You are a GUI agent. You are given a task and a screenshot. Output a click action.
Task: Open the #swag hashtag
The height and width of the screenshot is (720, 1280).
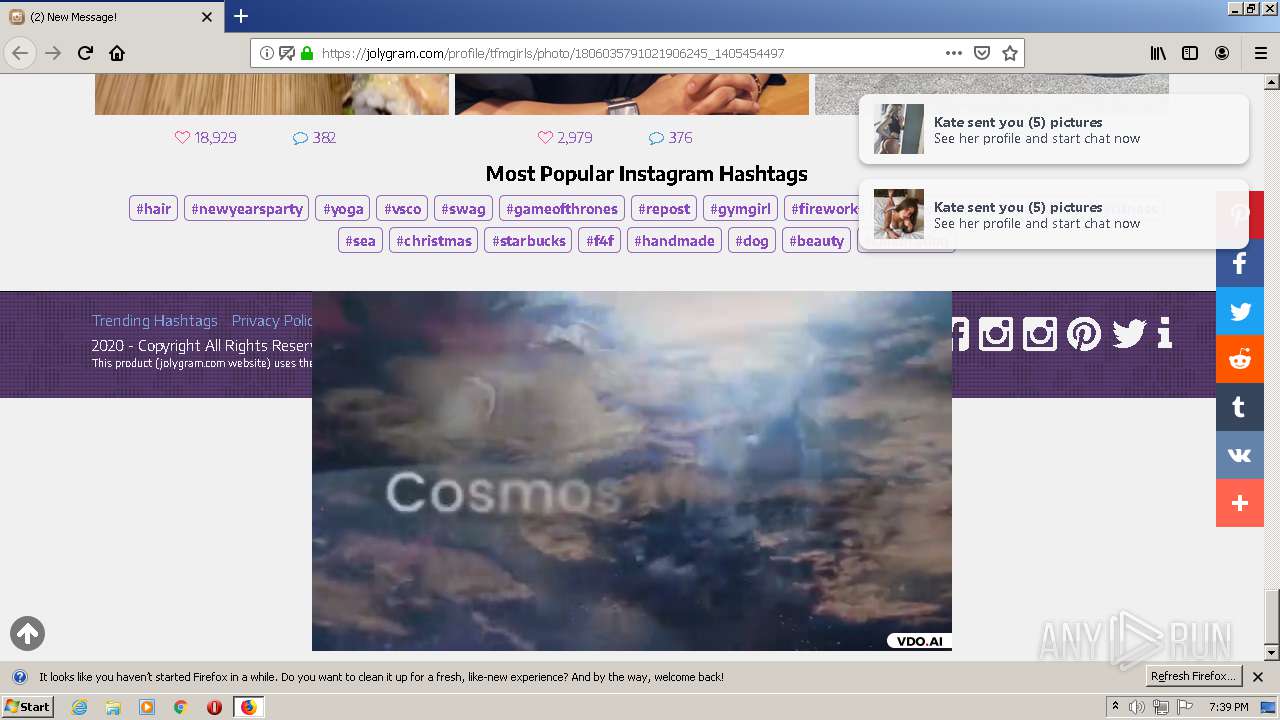click(x=463, y=208)
